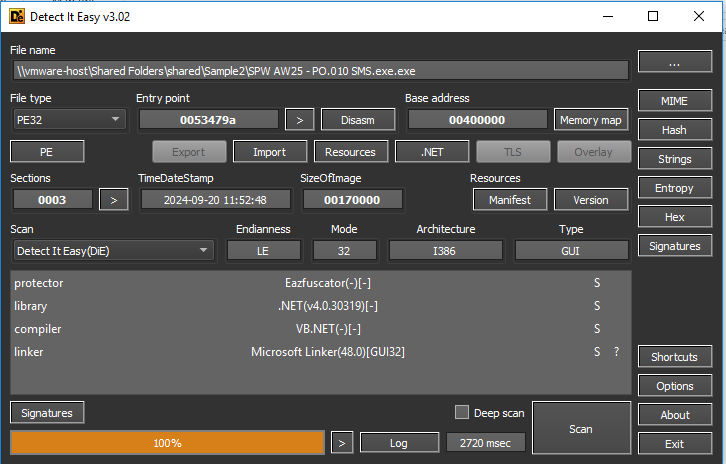Click the SizeOfImage value 00170000

click(x=352, y=200)
